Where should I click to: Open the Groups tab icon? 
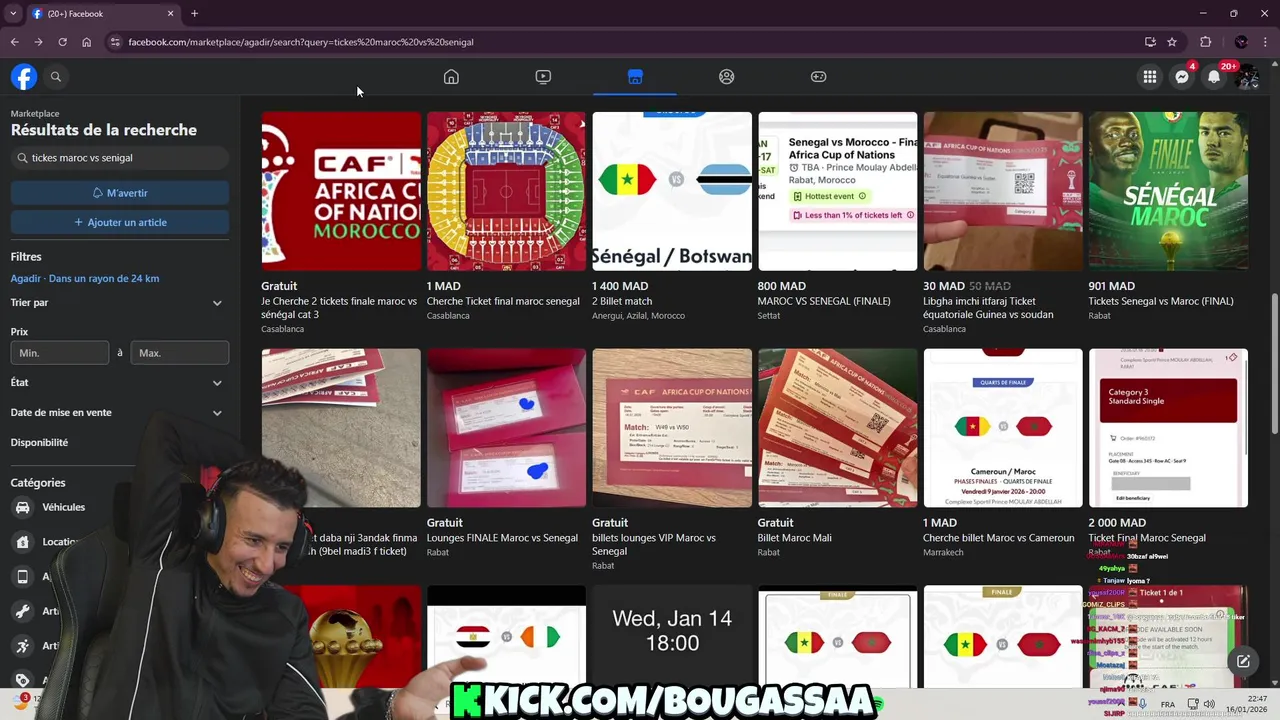pyautogui.click(x=727, y=77)
